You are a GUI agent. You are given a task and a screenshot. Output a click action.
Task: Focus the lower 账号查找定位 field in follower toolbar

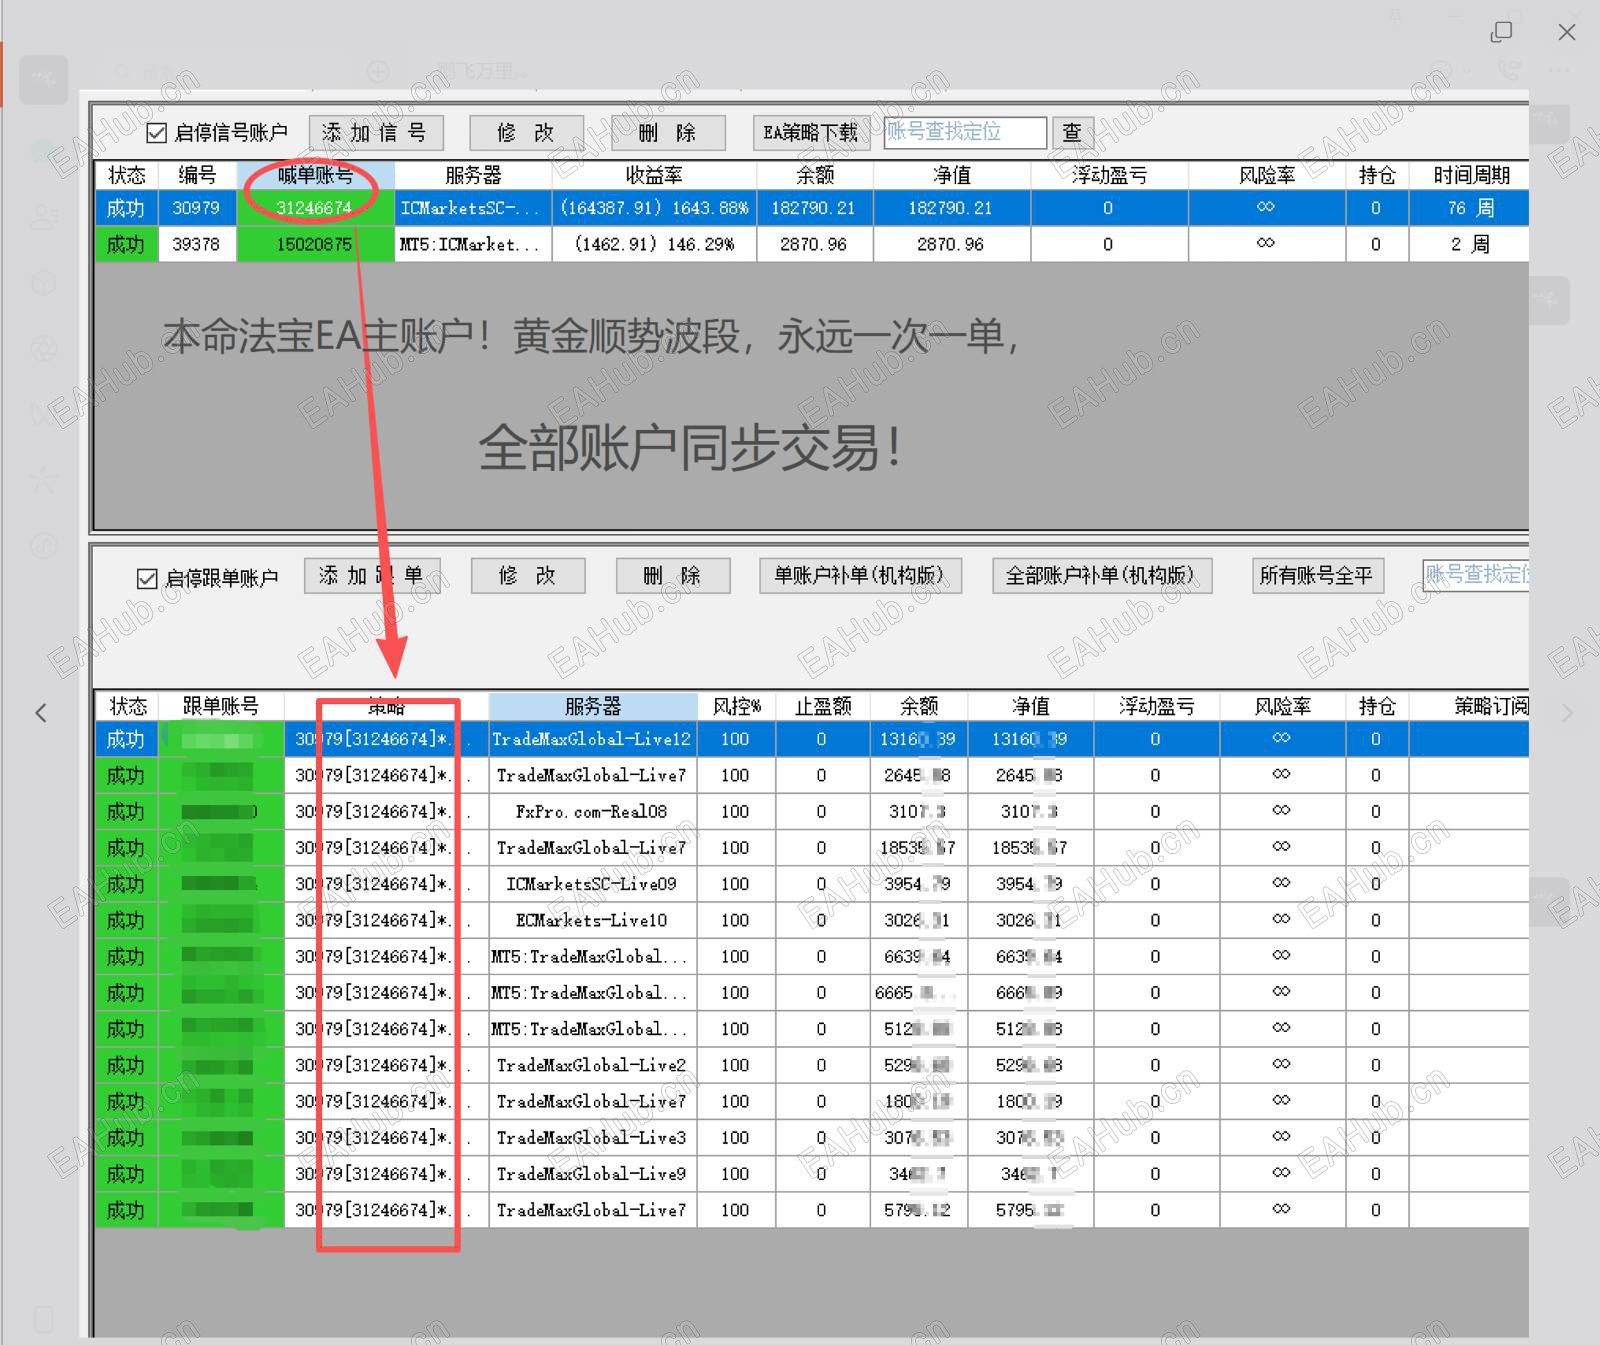tap(1476, 574)
